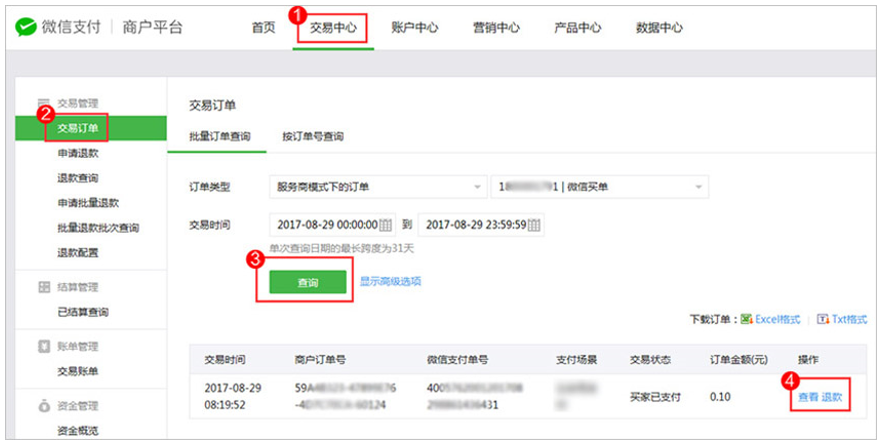The image size is (887, 445).
Task: Open calendar picker for end time field
Action: coord(534,225)
